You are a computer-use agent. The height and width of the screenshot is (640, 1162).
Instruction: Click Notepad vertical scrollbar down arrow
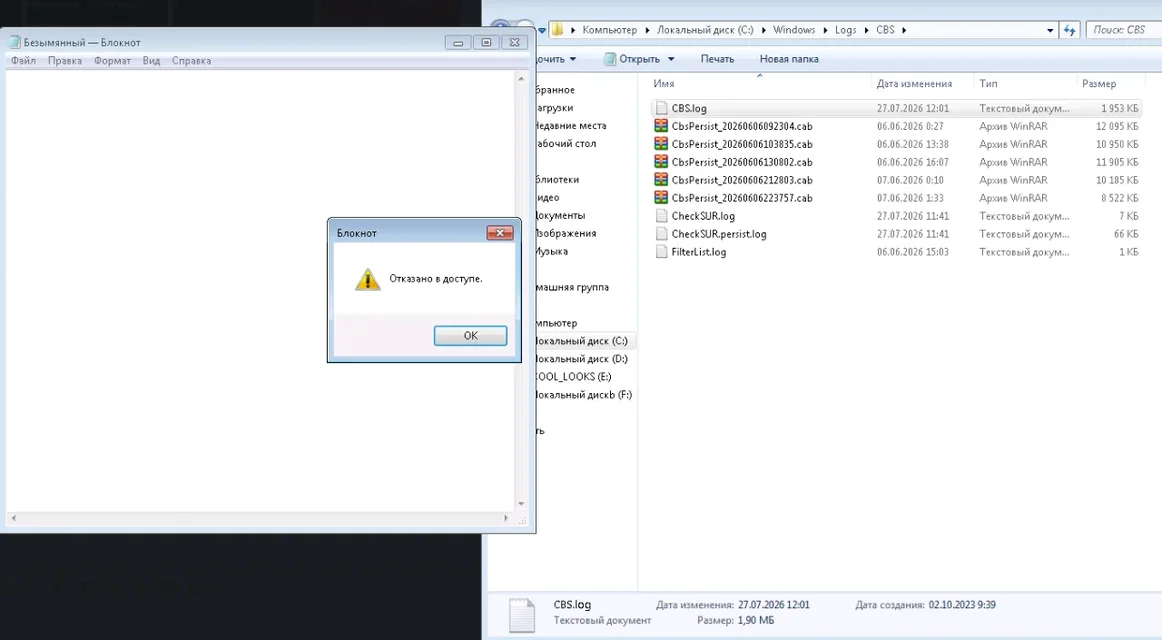tap(521, 504)
